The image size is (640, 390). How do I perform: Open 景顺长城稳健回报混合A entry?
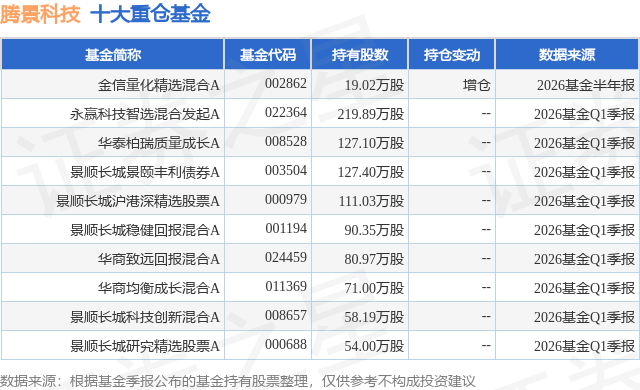pos(144,230)
